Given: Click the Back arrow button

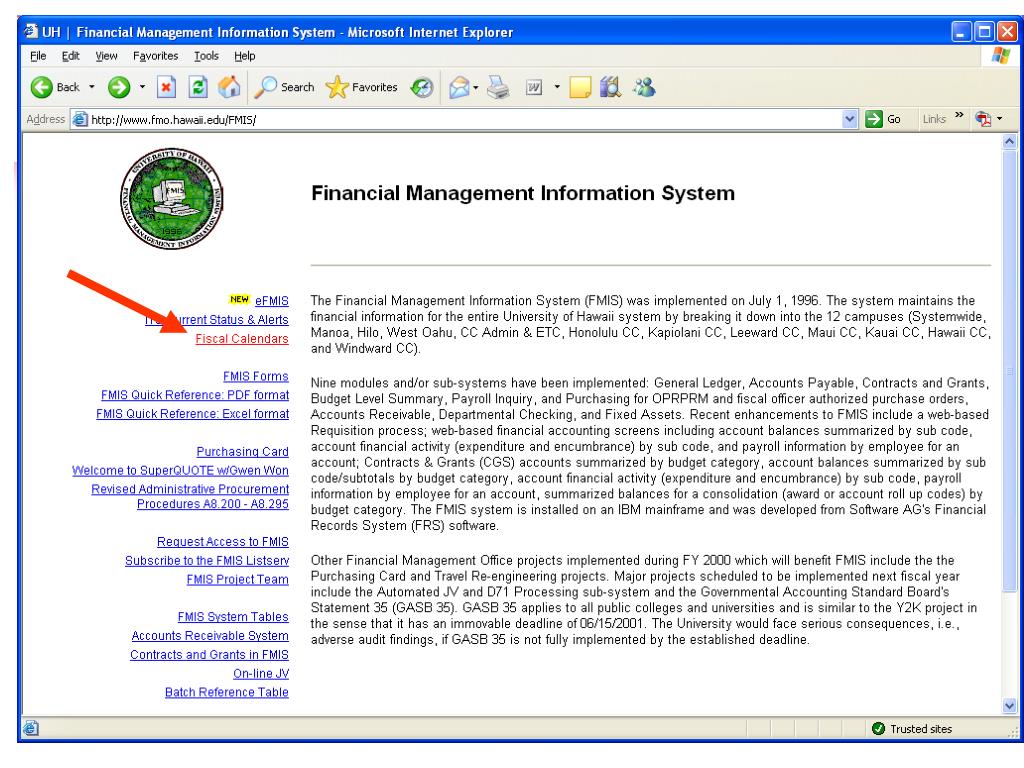Looking at the screenshot, I should pos(55,87).
